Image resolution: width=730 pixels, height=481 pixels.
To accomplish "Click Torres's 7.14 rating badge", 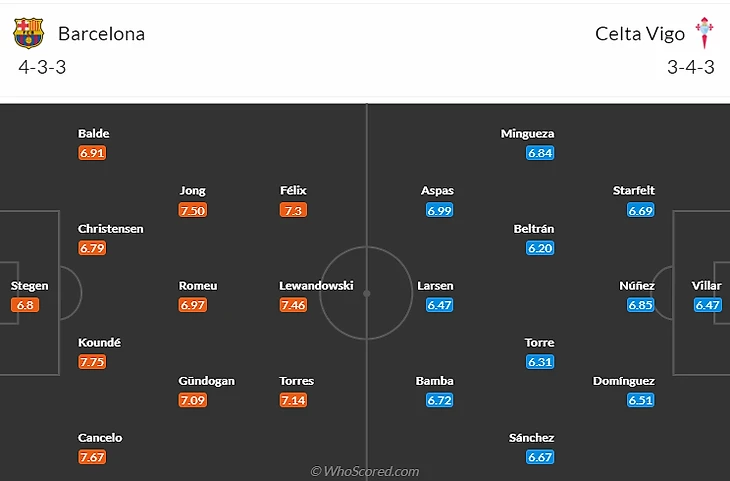I will [293, 400].
